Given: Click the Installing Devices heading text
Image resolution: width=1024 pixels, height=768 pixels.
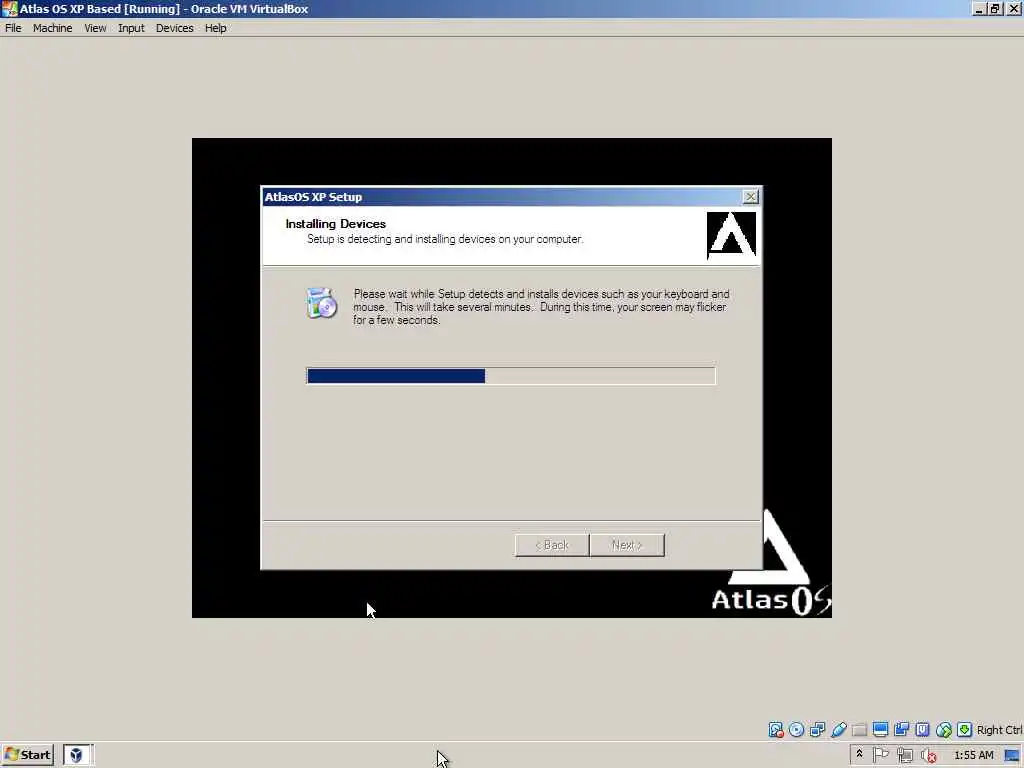Looking at the screenshot, I should pos(336,223).
